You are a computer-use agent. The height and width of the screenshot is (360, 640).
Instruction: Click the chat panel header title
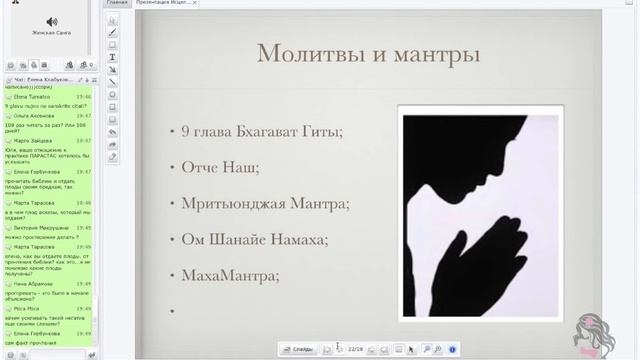pyautogui.click(x=44, y=80)
